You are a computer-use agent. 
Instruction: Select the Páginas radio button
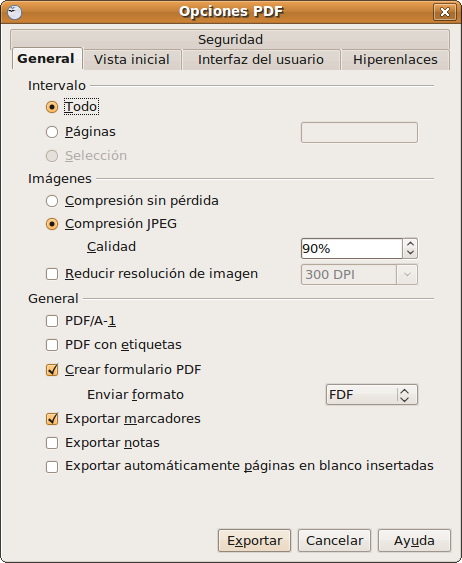click(x=52, y=132)
